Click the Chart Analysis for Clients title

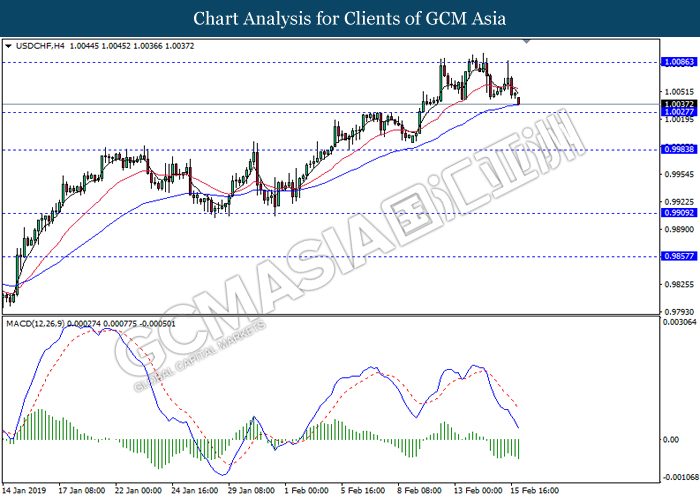click(x=350, y=19)
